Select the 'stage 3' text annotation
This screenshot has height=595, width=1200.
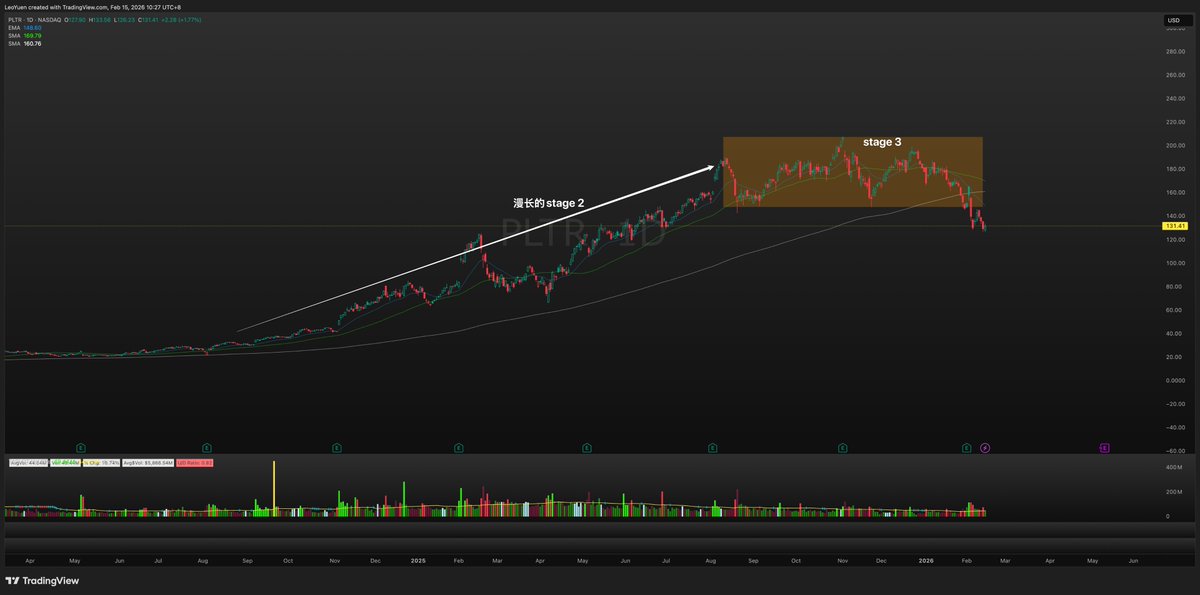click(x=882, y=143)
